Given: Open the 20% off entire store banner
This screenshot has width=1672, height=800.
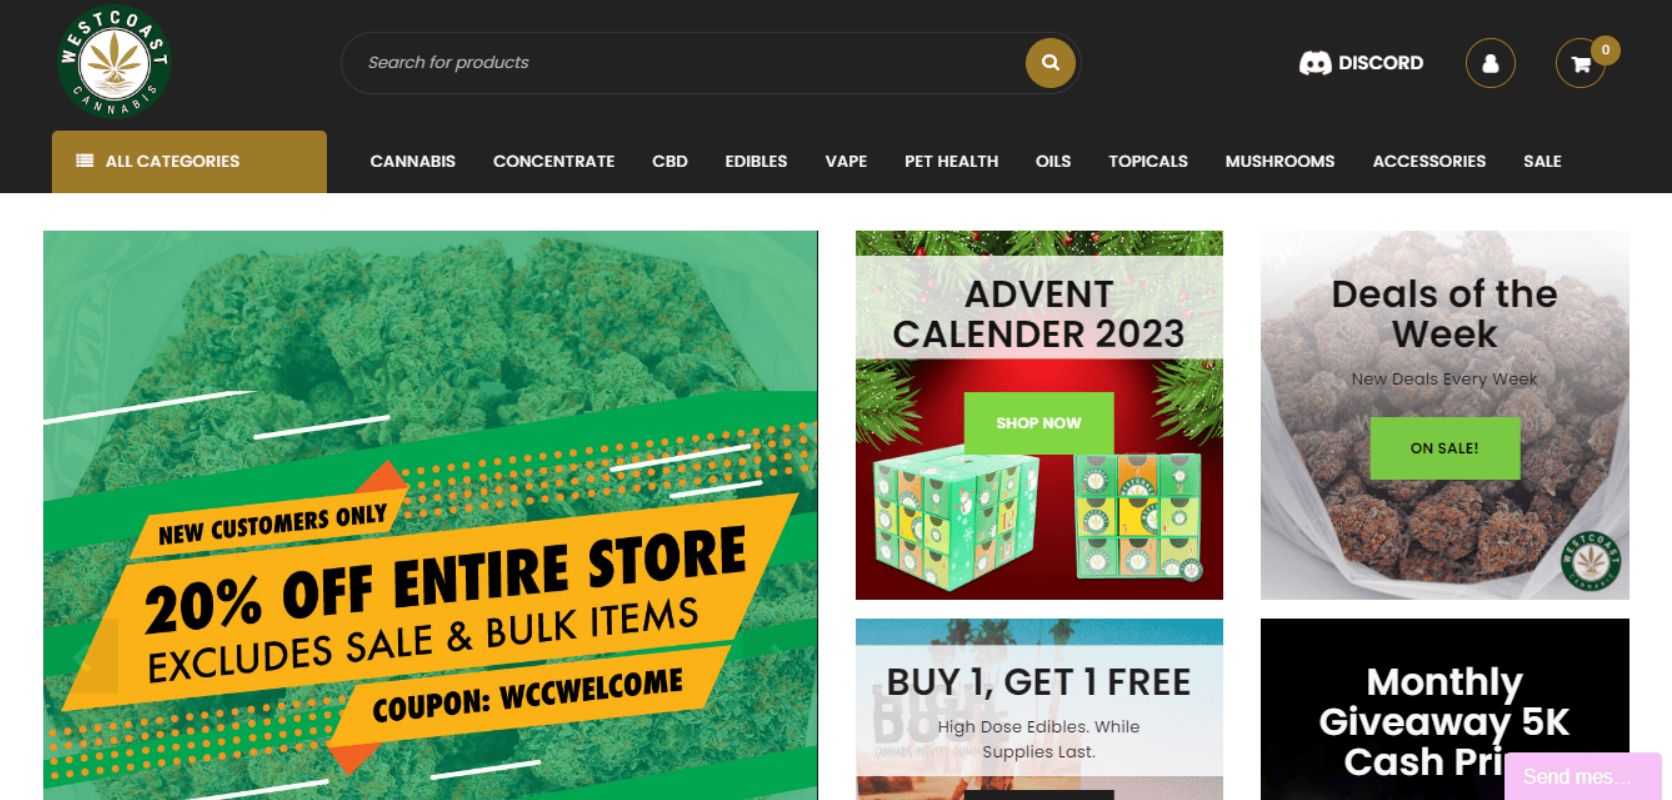Looking at the screenshot, I should tap(430, 515).
